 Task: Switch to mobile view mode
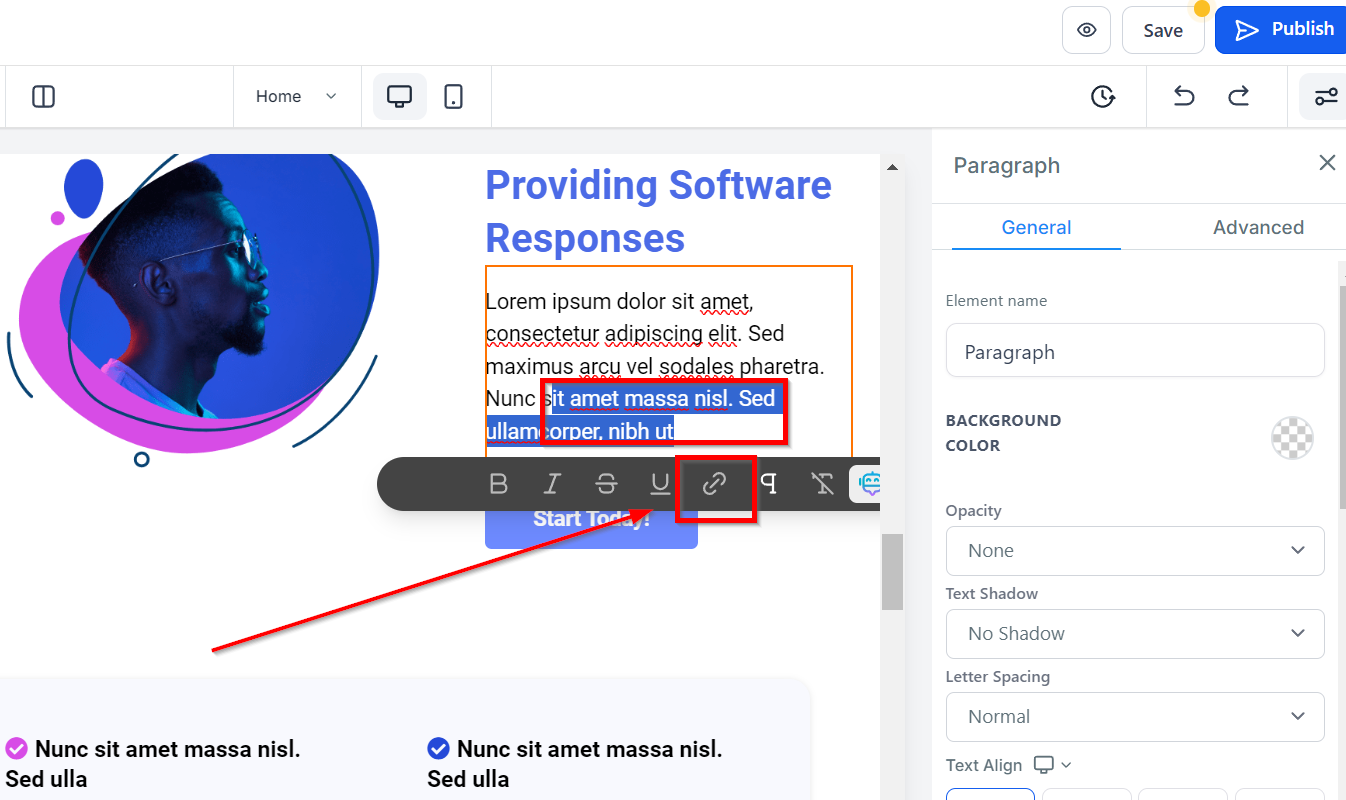[453, 97]
